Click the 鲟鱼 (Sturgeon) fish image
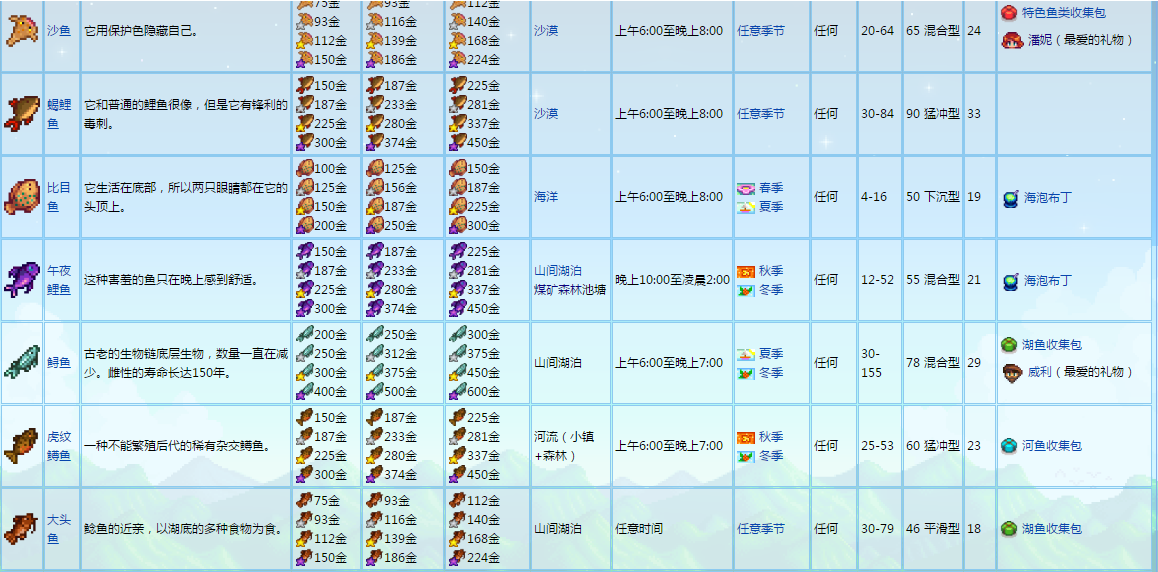The height and width of the screenshot is (572, 1158). [23, 362]
